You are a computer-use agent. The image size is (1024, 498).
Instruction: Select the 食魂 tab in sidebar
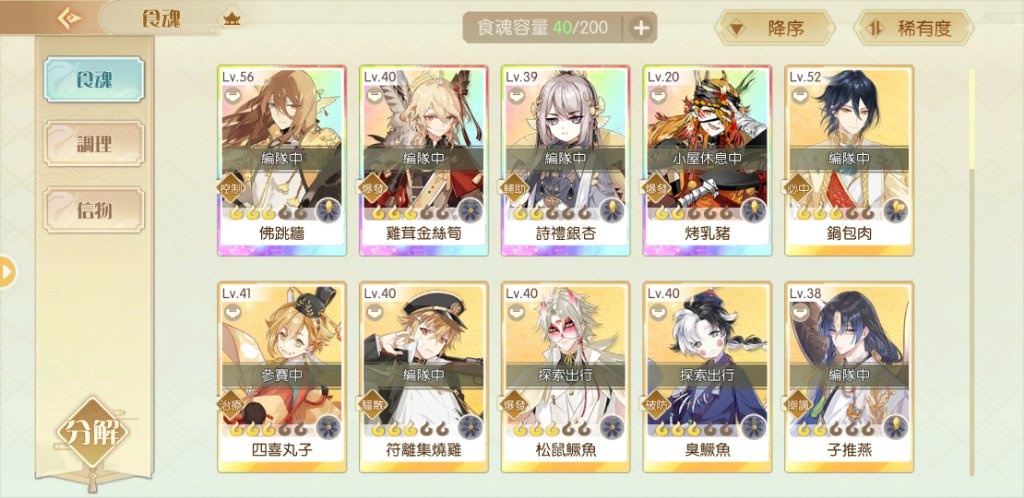click(x=94, y=79)
